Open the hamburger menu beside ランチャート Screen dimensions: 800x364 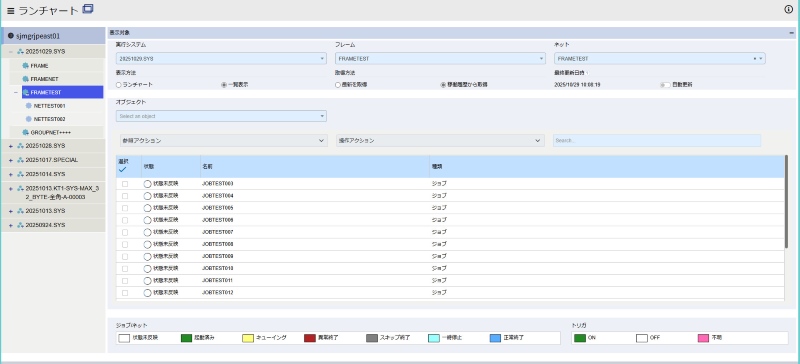(11, 10)
